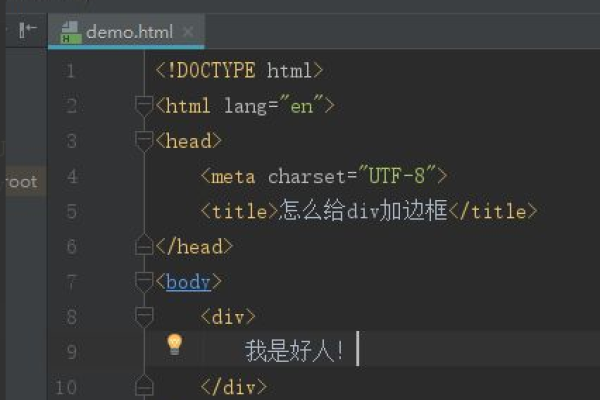Click line number 10 in the gutter
The height and width of the screenshot is (400, 600).
66,387
